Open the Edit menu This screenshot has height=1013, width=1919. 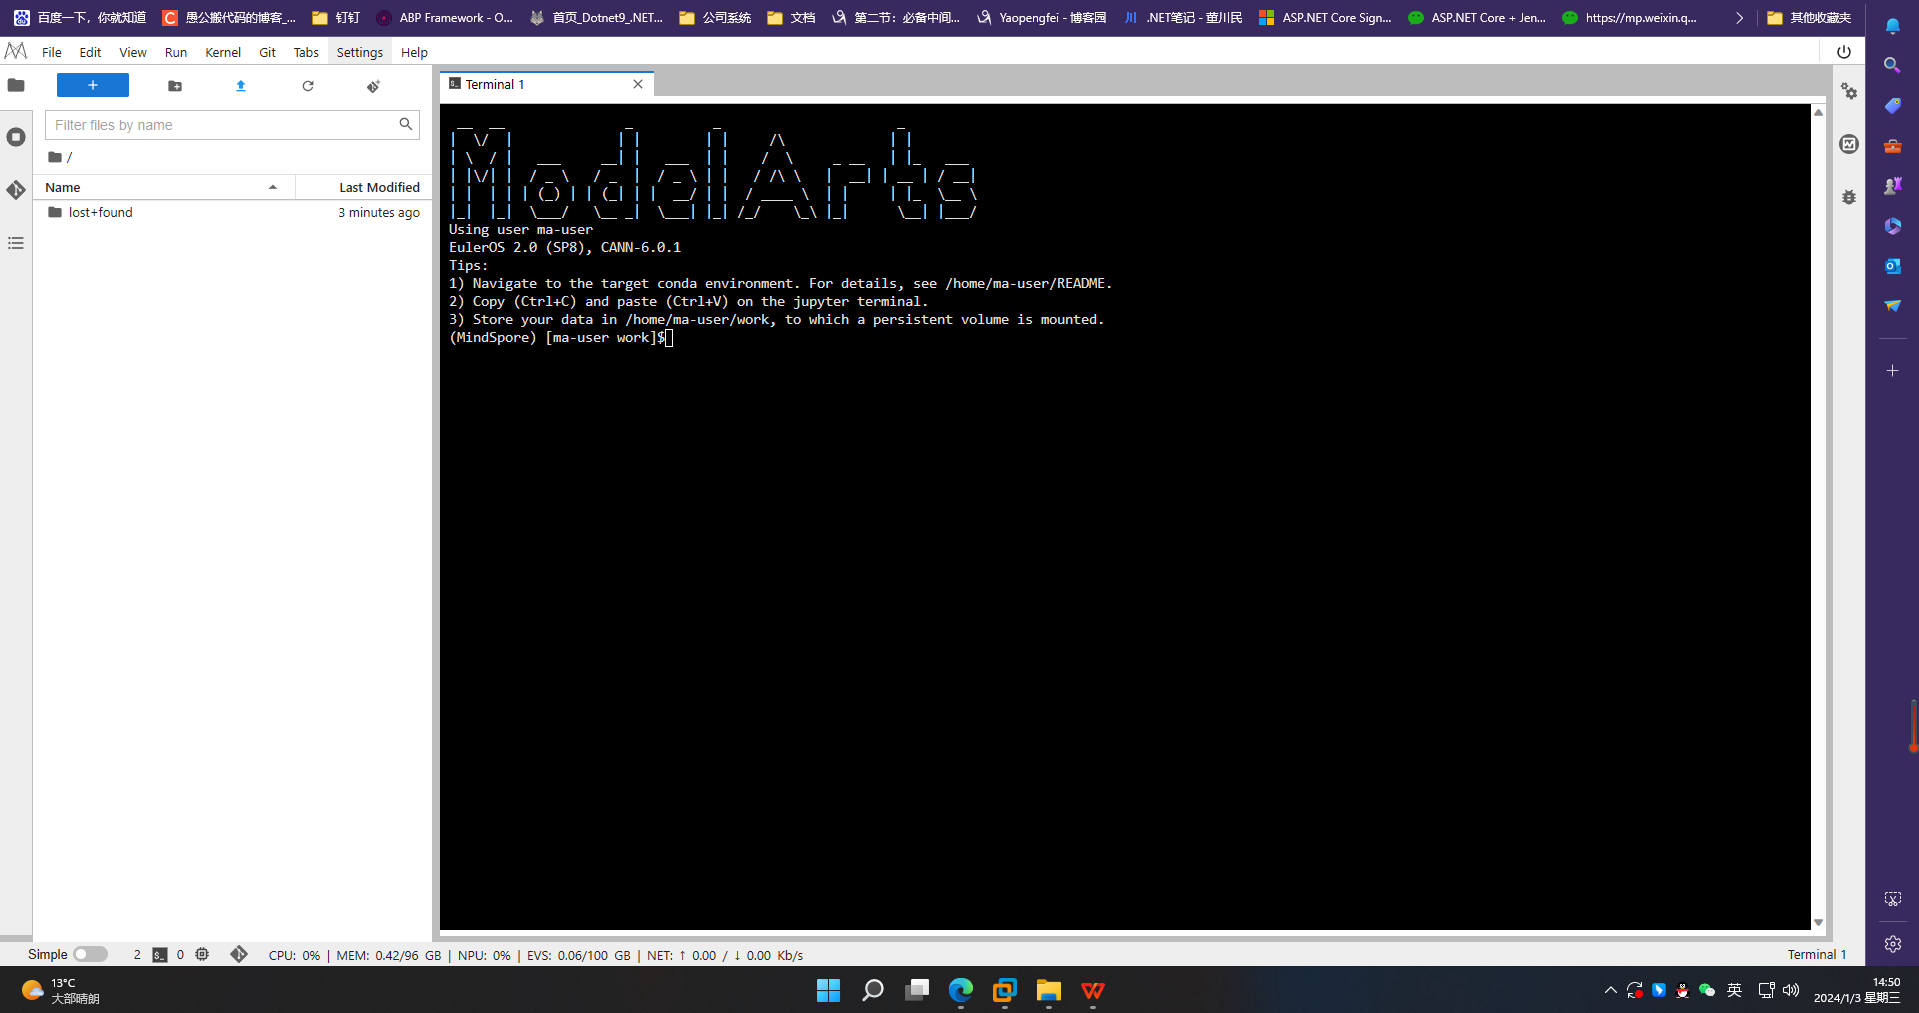90,52
